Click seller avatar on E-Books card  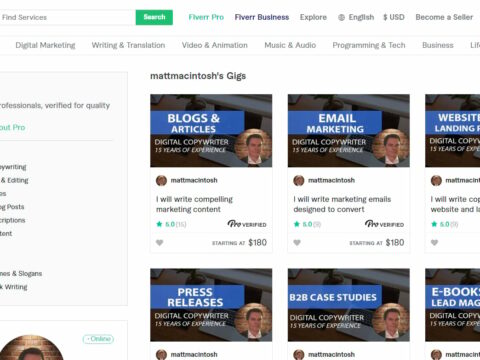(436, 354)
